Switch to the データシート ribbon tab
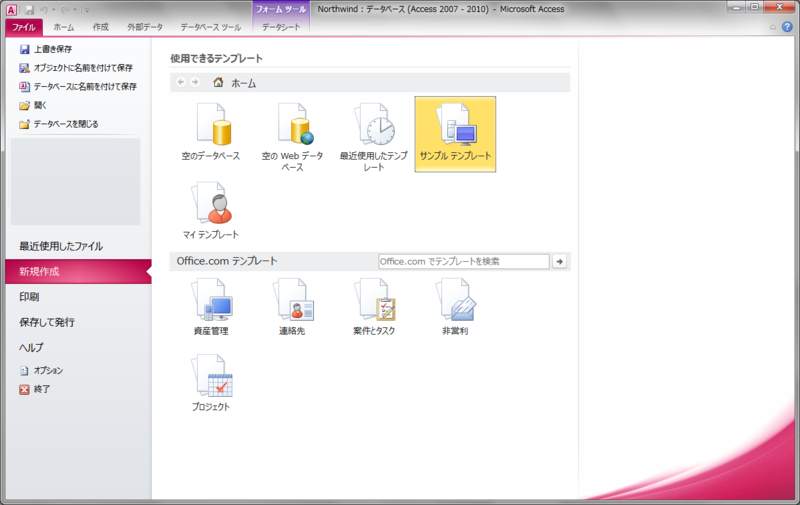Screen dimensions: 800x505 [x=281, y=27]
